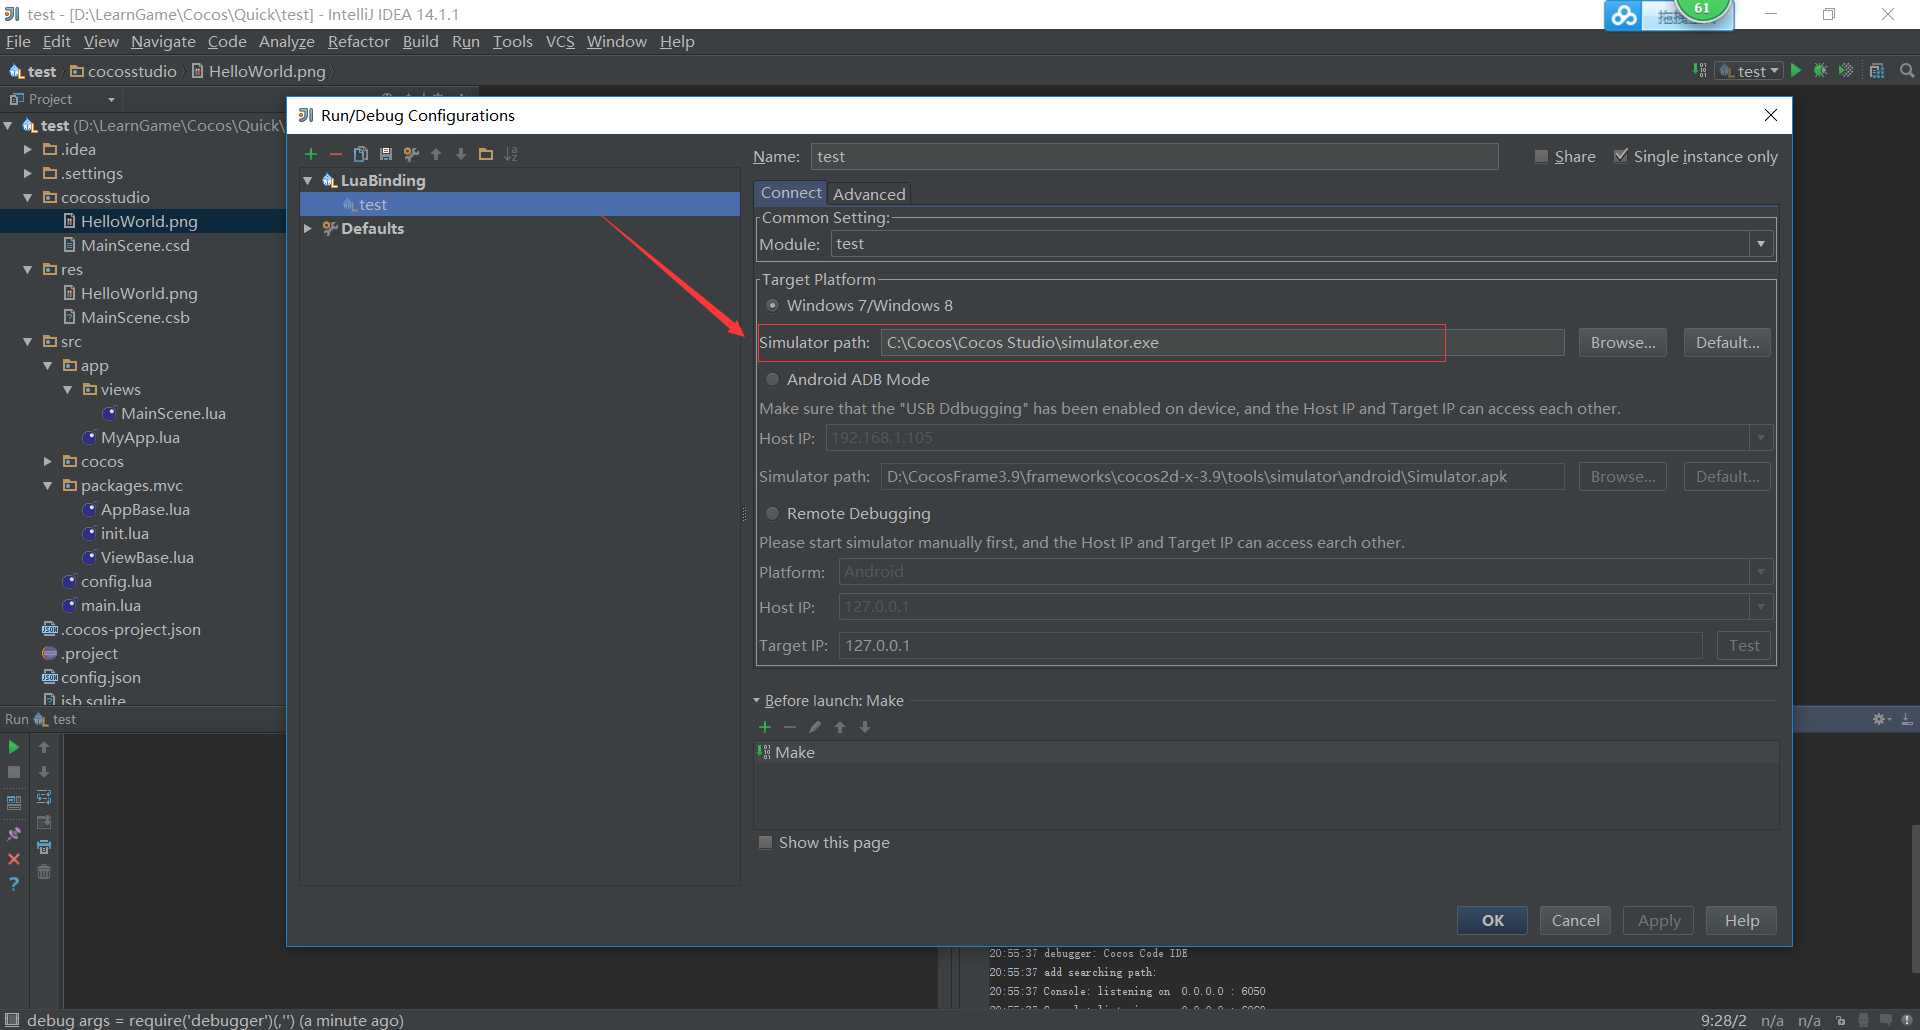This screenshot has width=1920, height=1030.
Task: Open the Build menu
Action: 420,41
